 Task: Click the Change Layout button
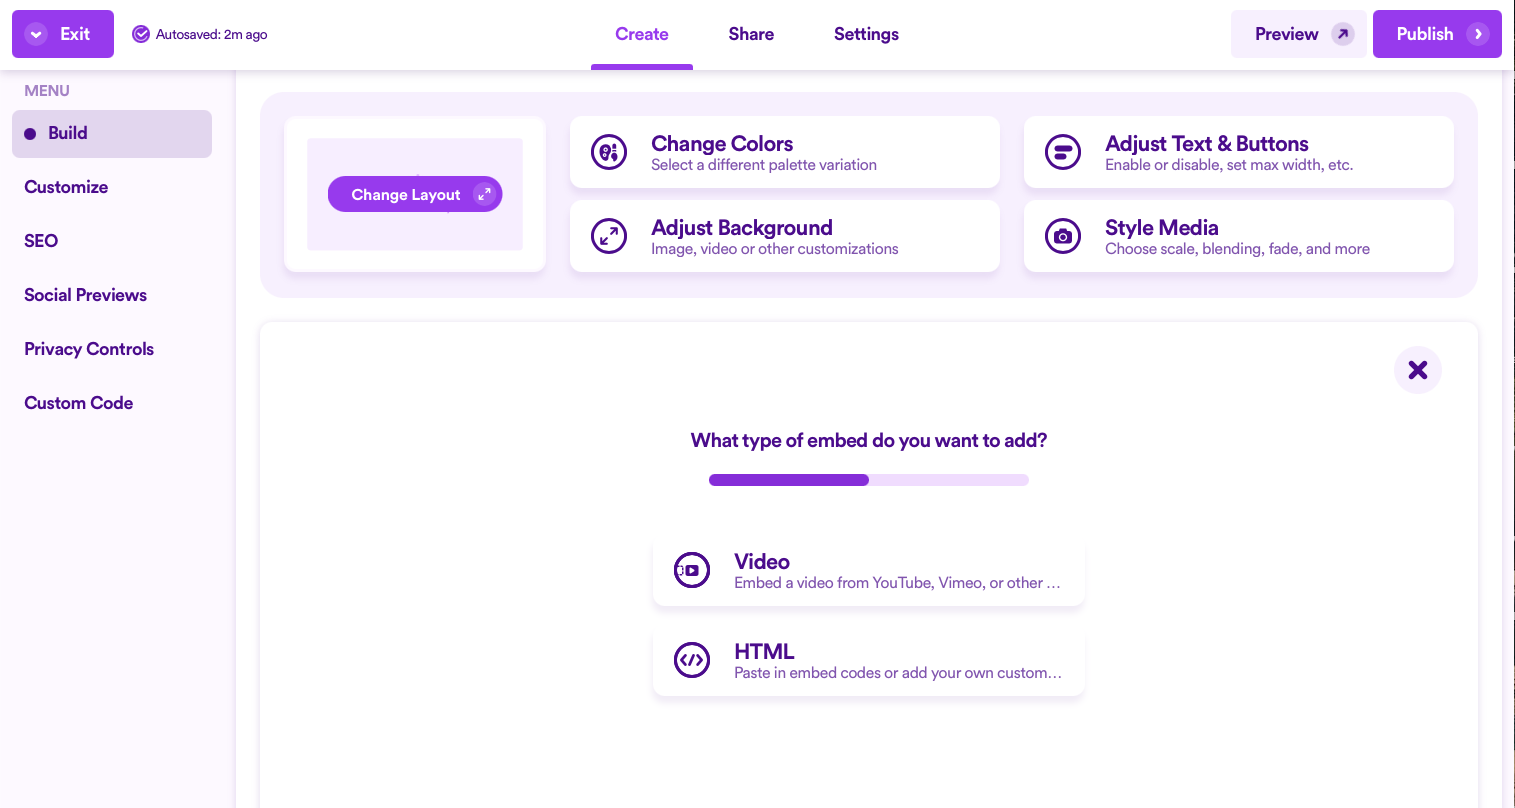tap(415, 194)
